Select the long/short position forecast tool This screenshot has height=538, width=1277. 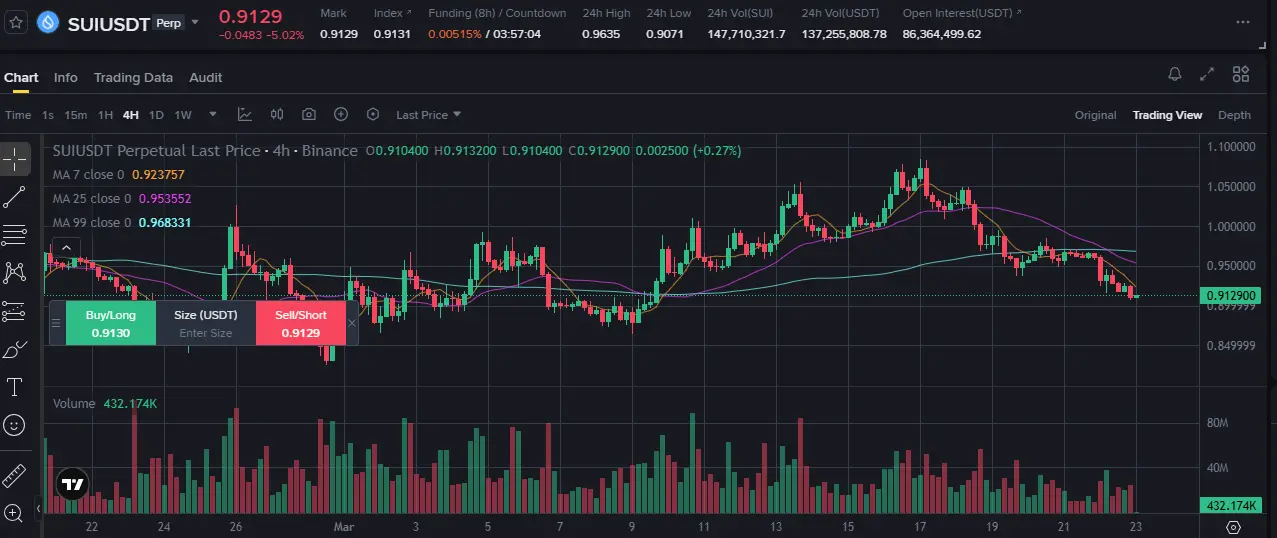15,311
